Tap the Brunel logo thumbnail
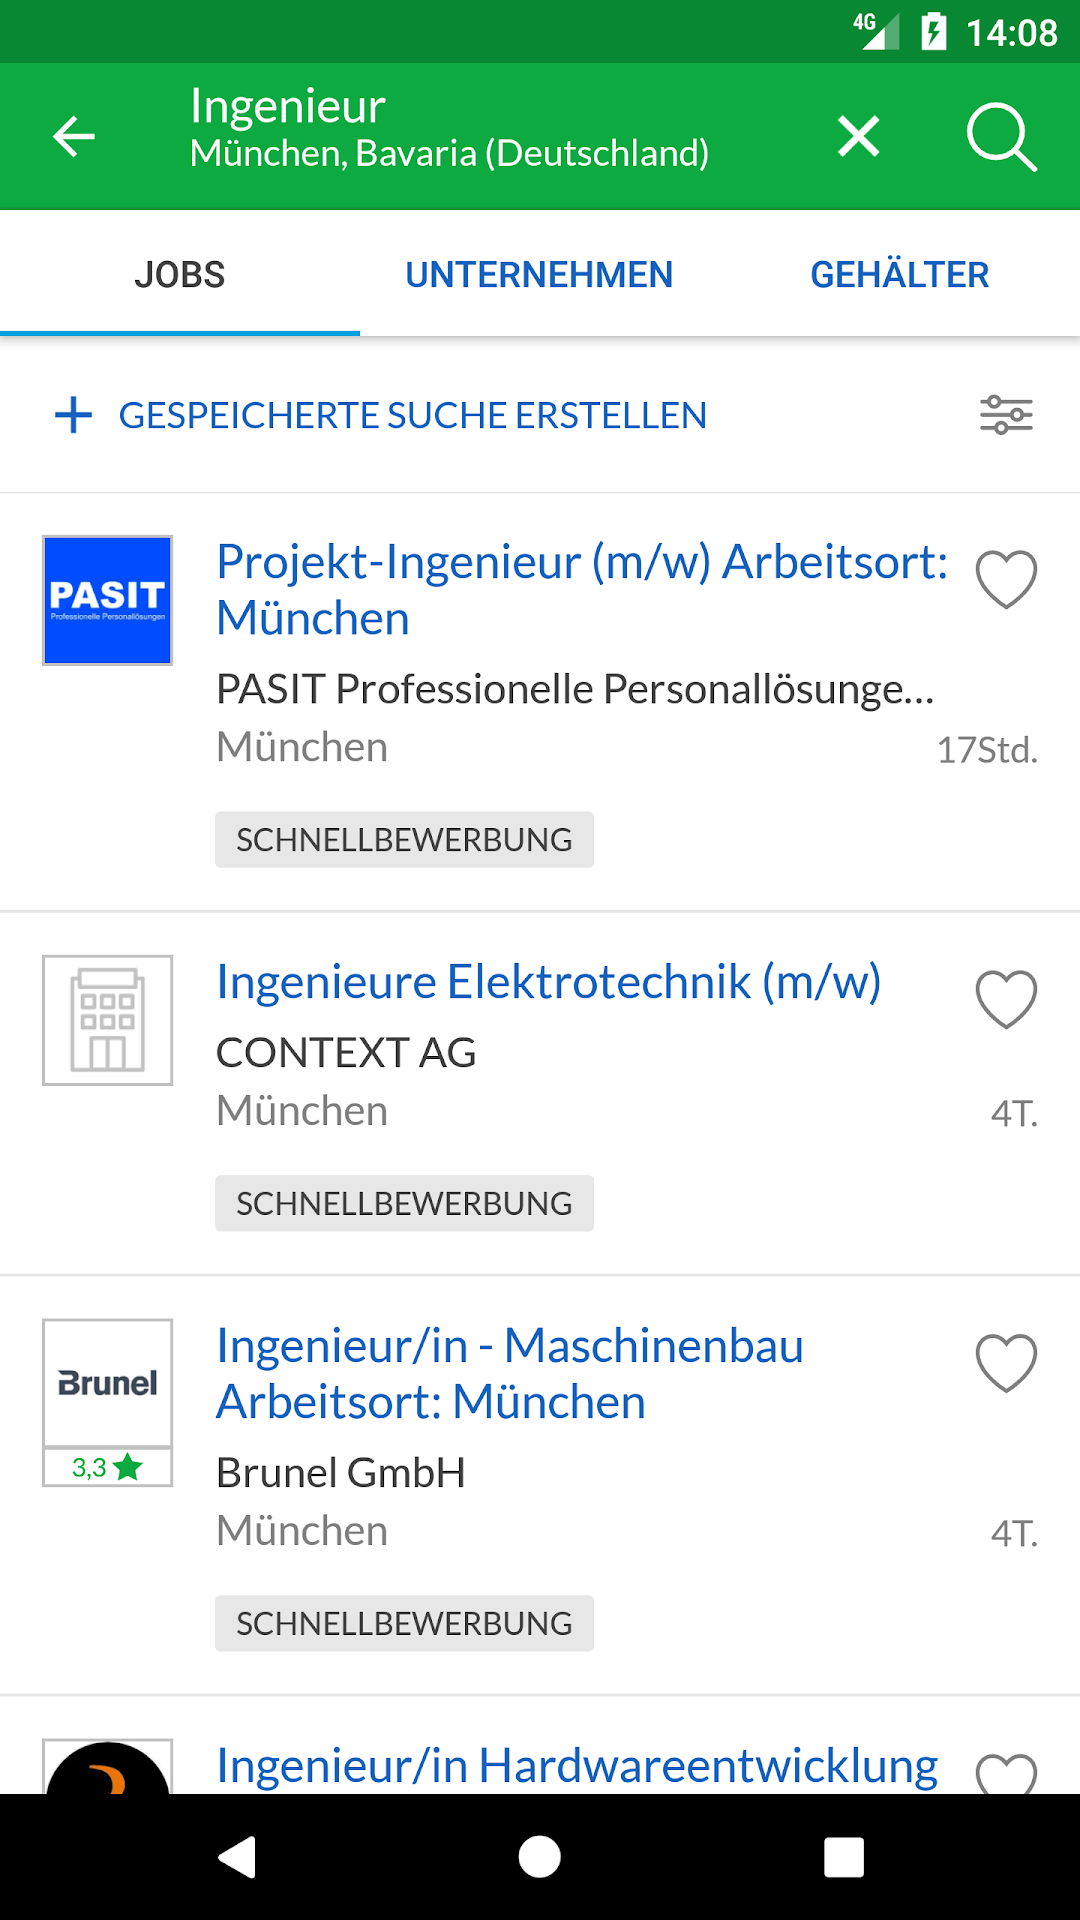Screen dimensions: 1080x1920 pos(108,1384)
